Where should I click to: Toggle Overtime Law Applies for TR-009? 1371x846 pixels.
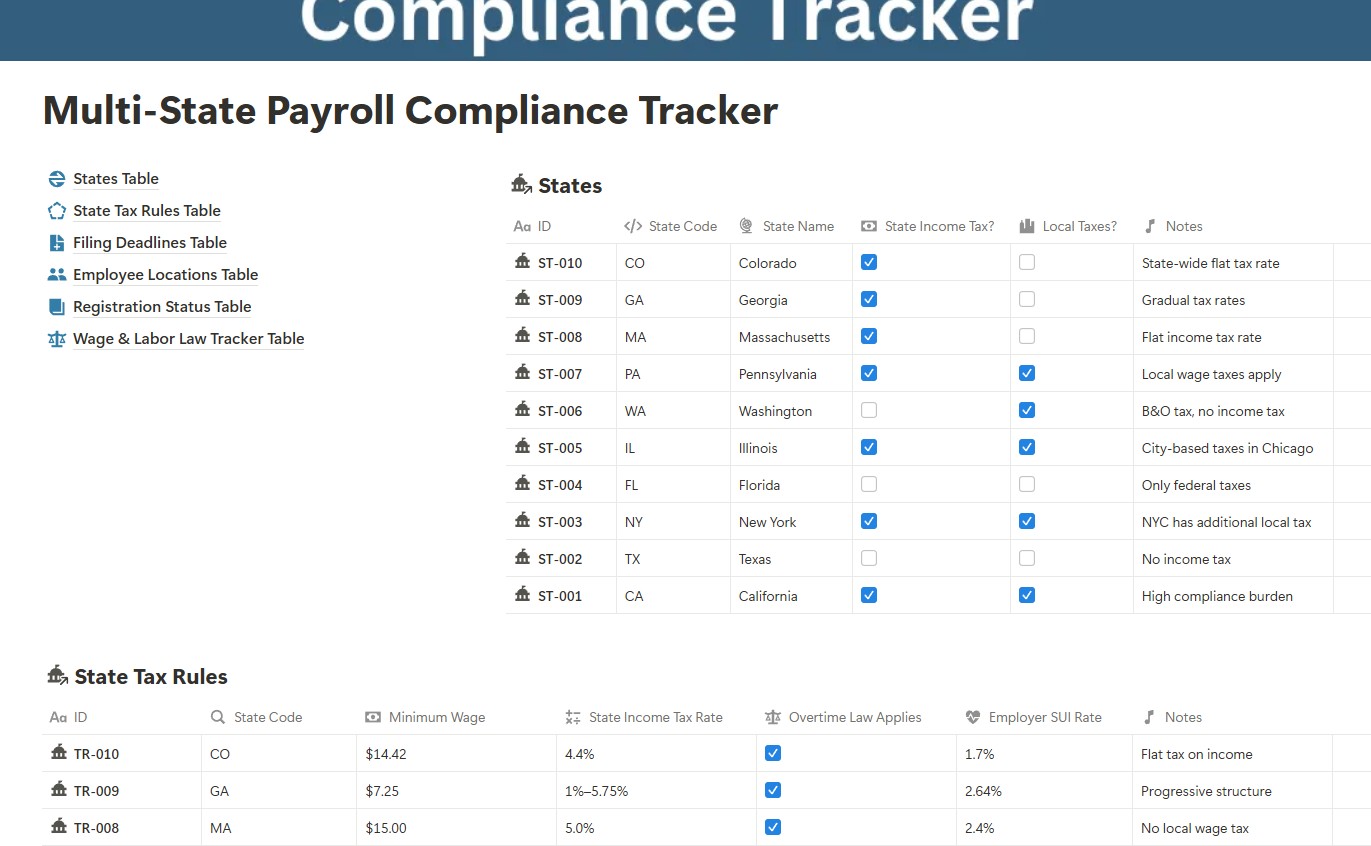pyautogui.click(x=773, y=790)
